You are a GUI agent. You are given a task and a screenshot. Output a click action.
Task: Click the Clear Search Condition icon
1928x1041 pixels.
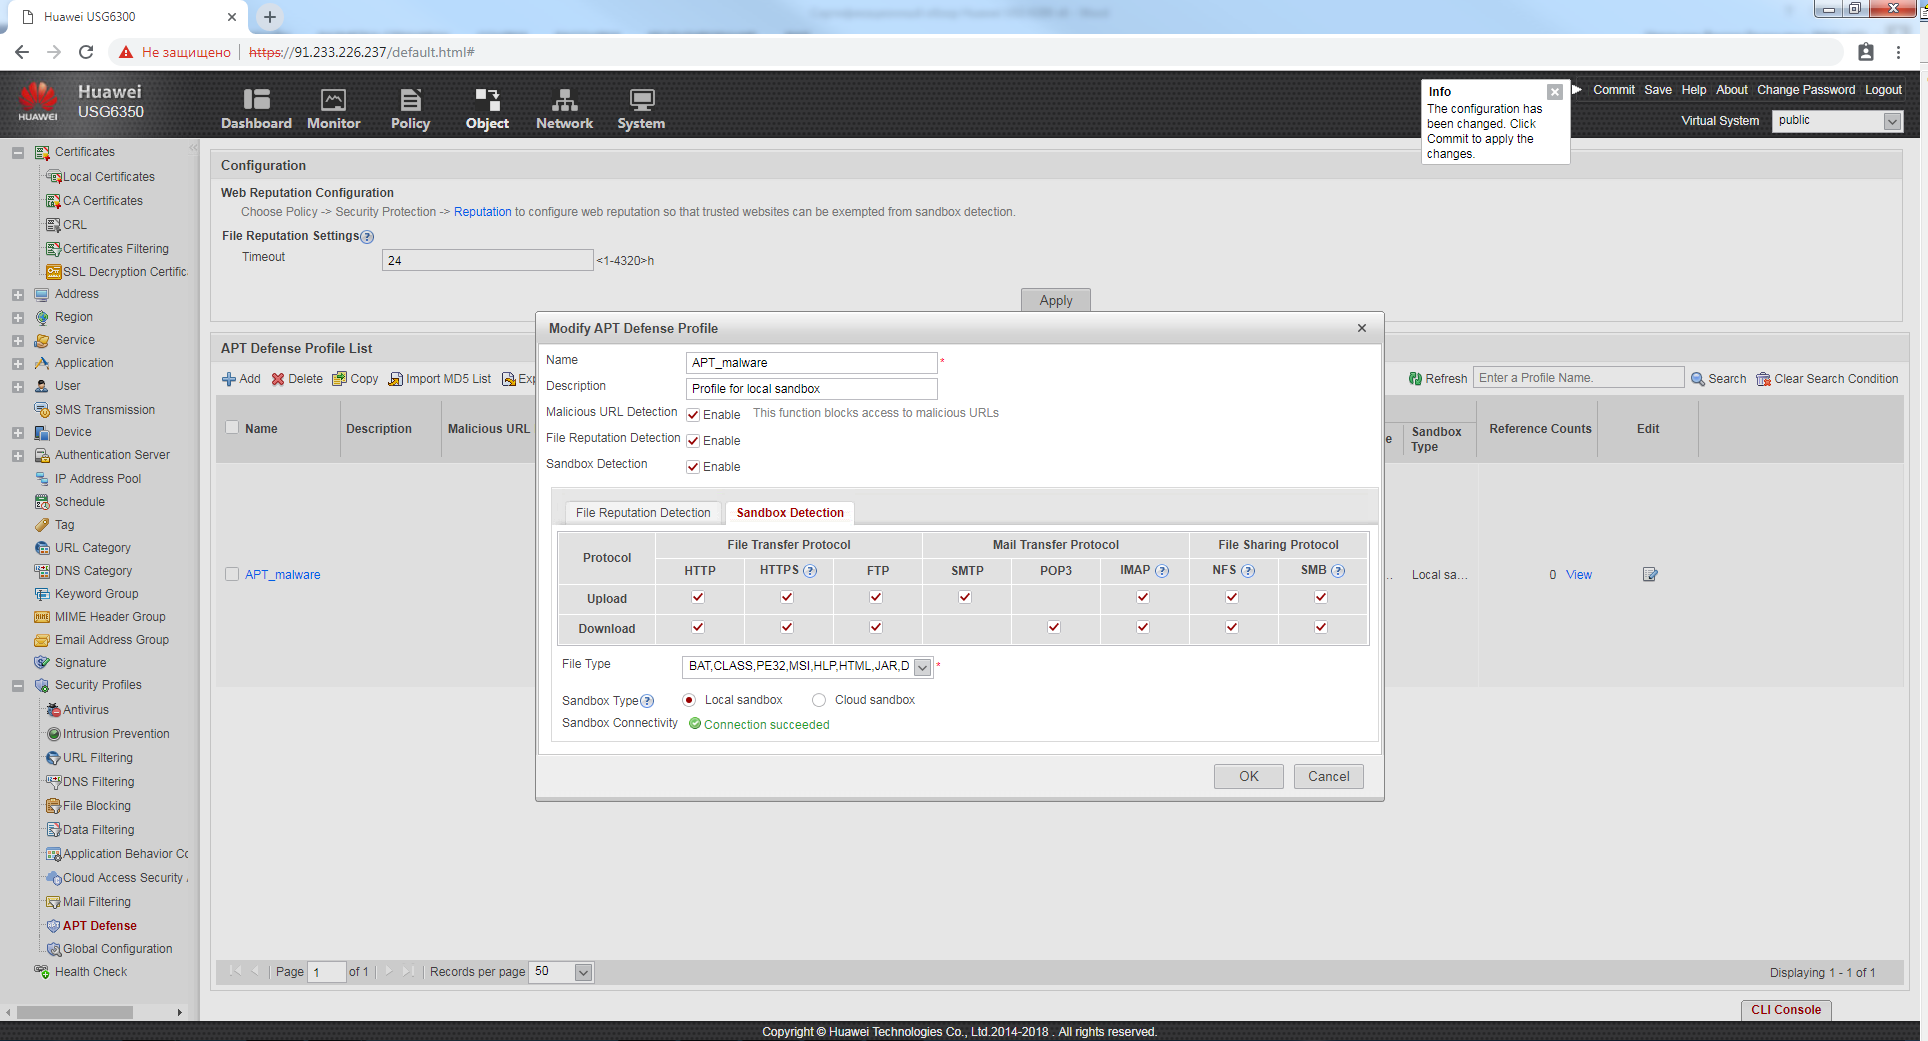[1764, 379]
